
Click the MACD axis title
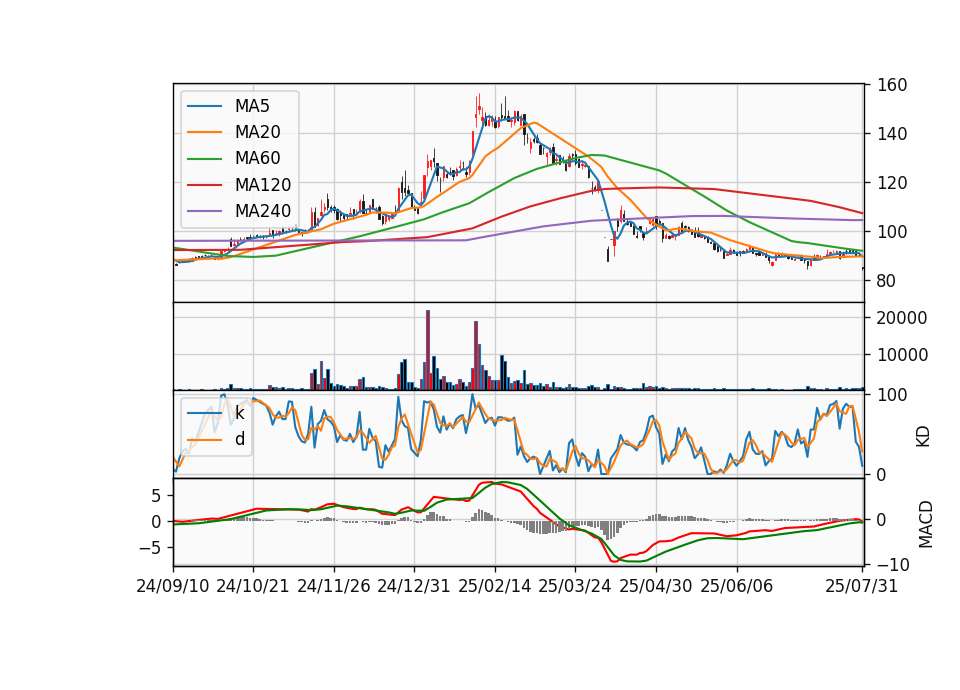(x=926, y=524)
